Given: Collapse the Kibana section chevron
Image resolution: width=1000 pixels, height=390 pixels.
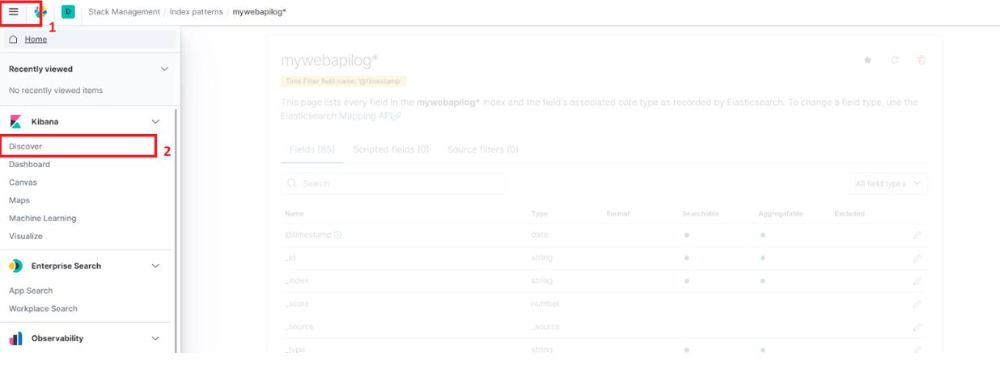Looking at the screenshot, I should click(x=155, y=122).
